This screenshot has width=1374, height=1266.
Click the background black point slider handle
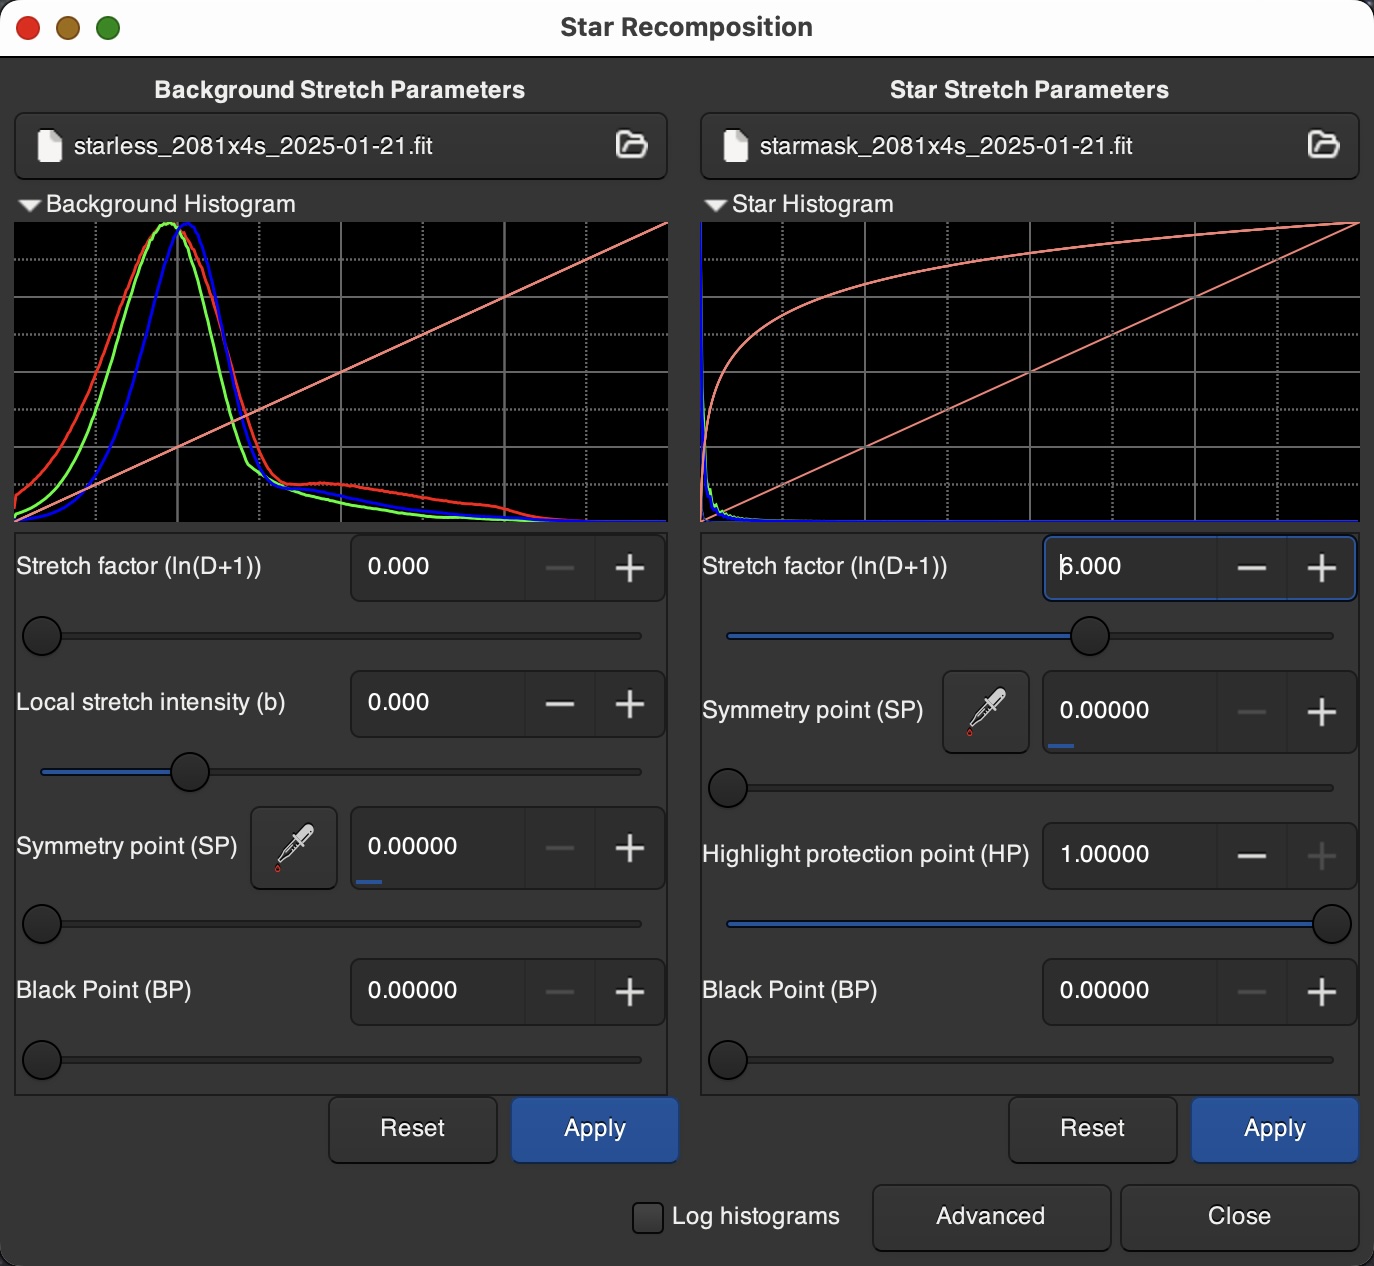pos(42,1060)
